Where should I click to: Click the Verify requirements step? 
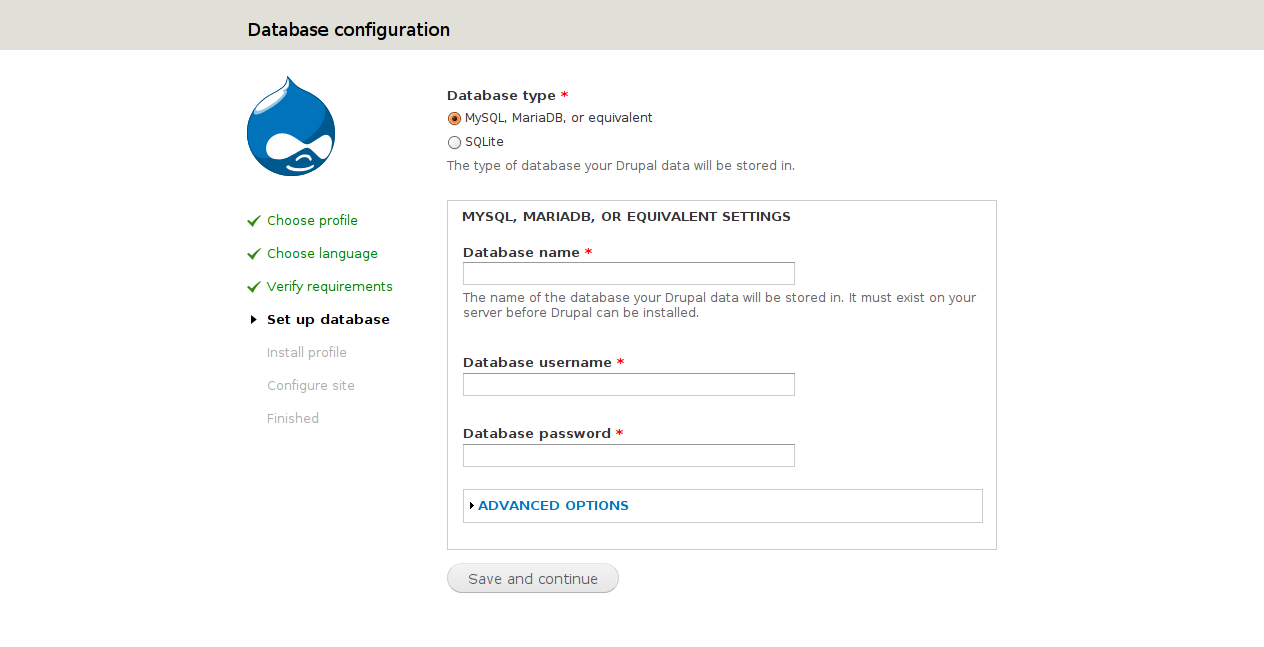pos(330,287)
